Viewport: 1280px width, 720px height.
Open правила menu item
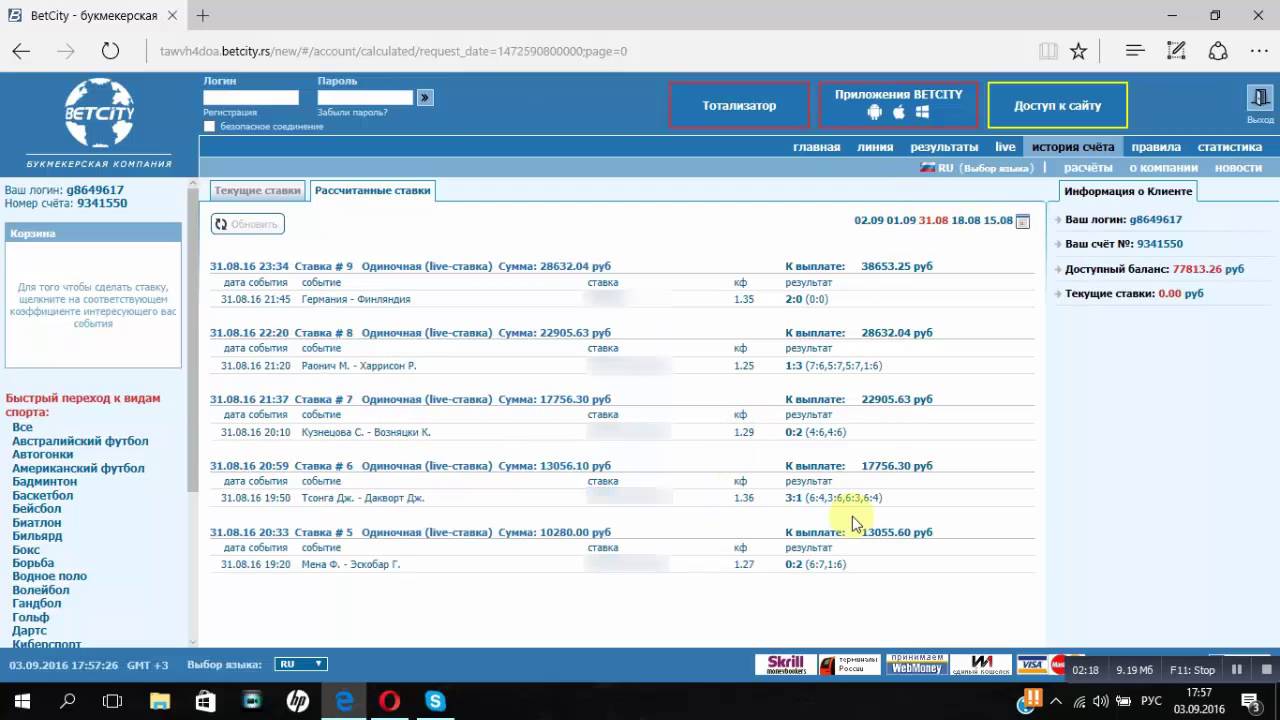1156,147
